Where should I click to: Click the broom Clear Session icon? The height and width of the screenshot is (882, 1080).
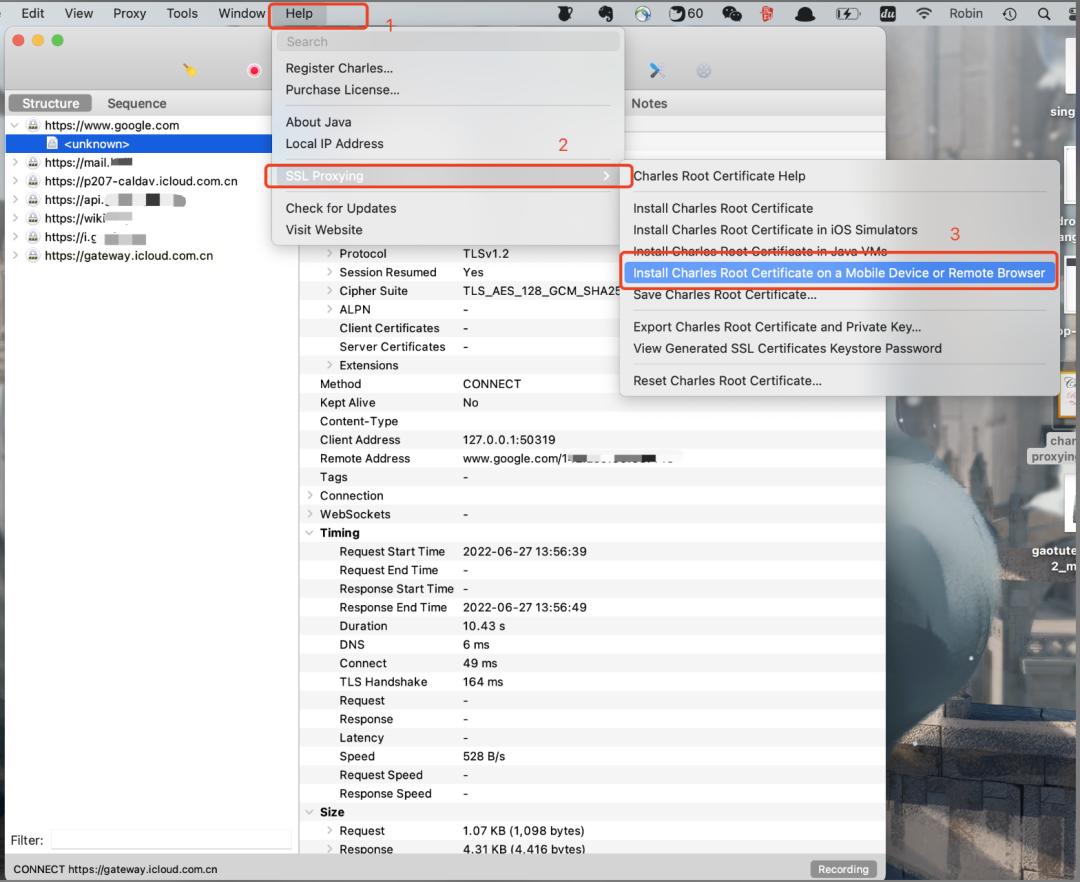coord(190,70)
